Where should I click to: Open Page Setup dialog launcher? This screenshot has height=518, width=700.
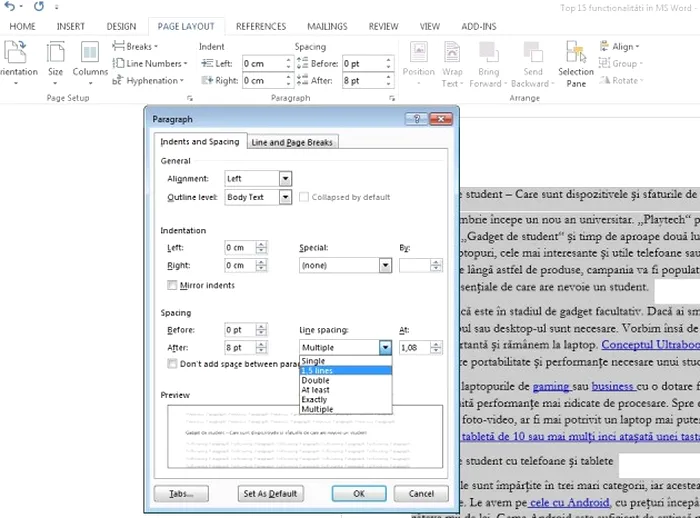pos(190,98)
